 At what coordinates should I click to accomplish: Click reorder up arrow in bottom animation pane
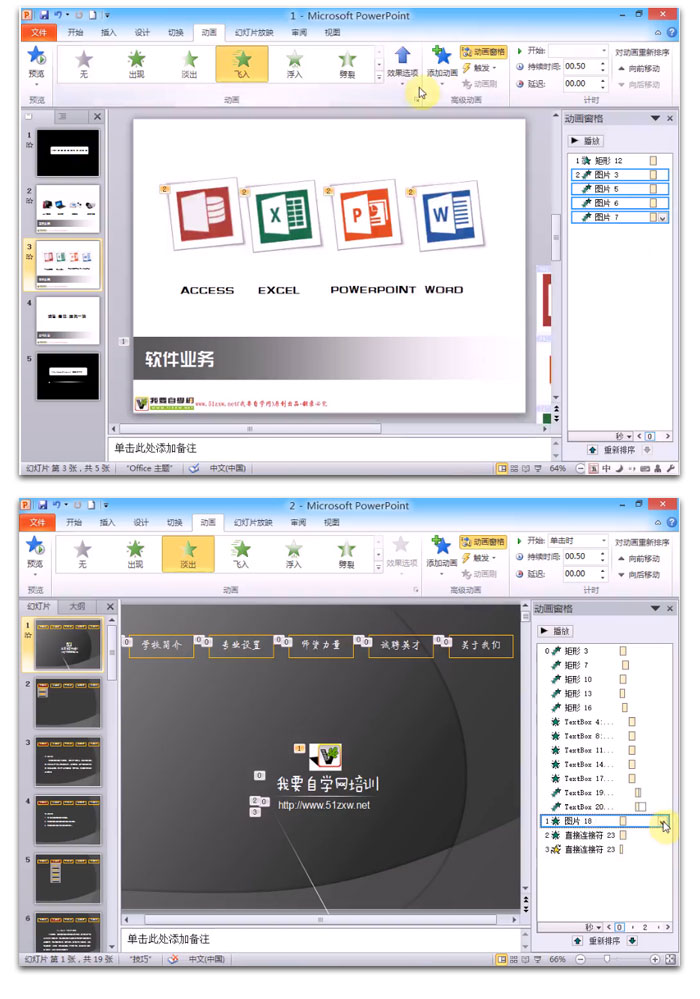pyautogui.click(x=577, y=940)
